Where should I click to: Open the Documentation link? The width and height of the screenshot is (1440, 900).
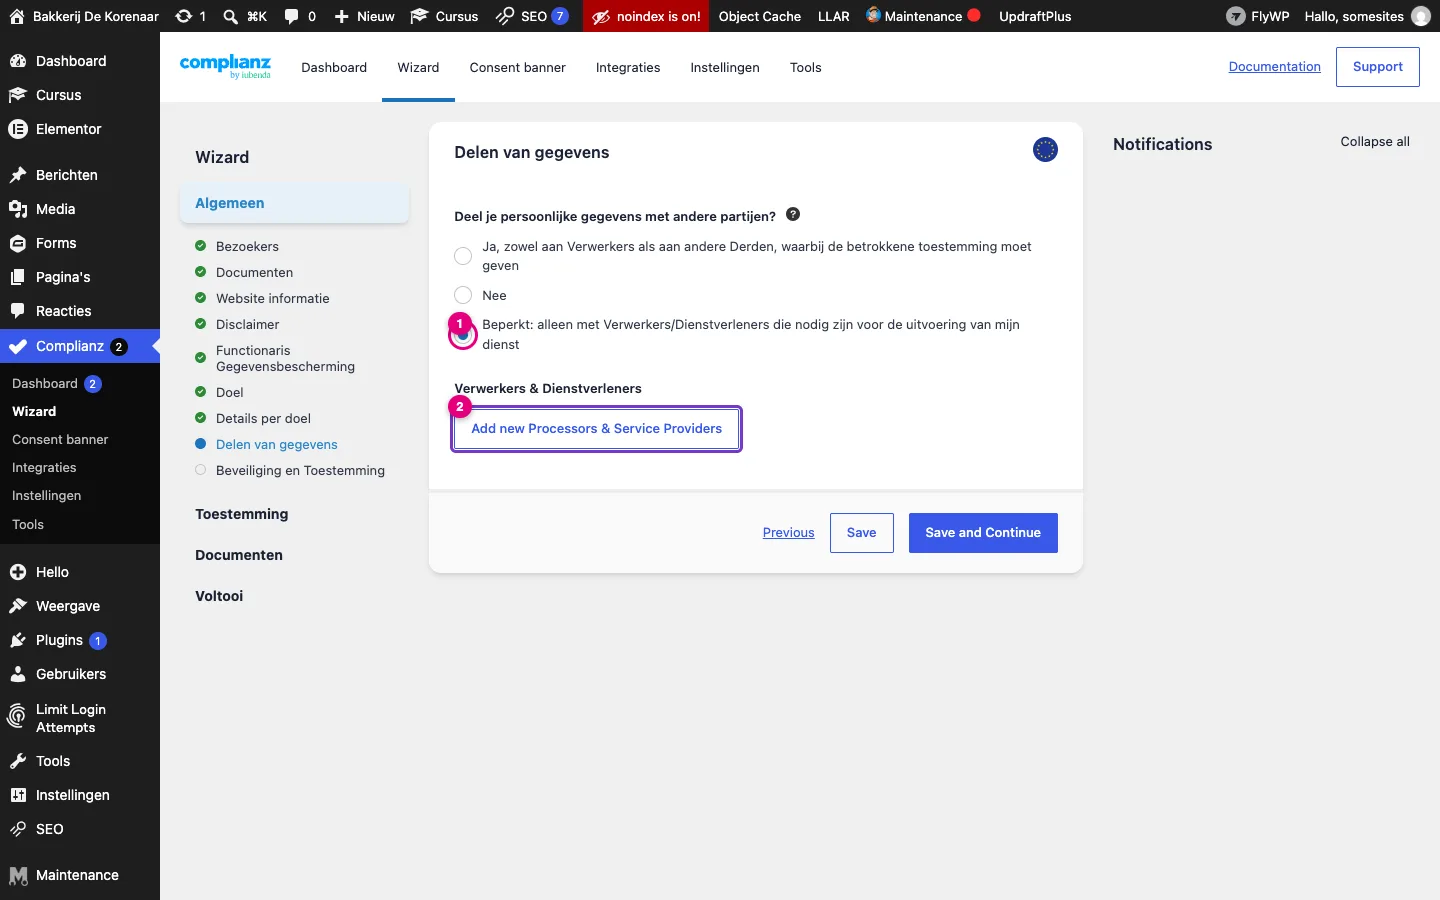coord(1275,67)
